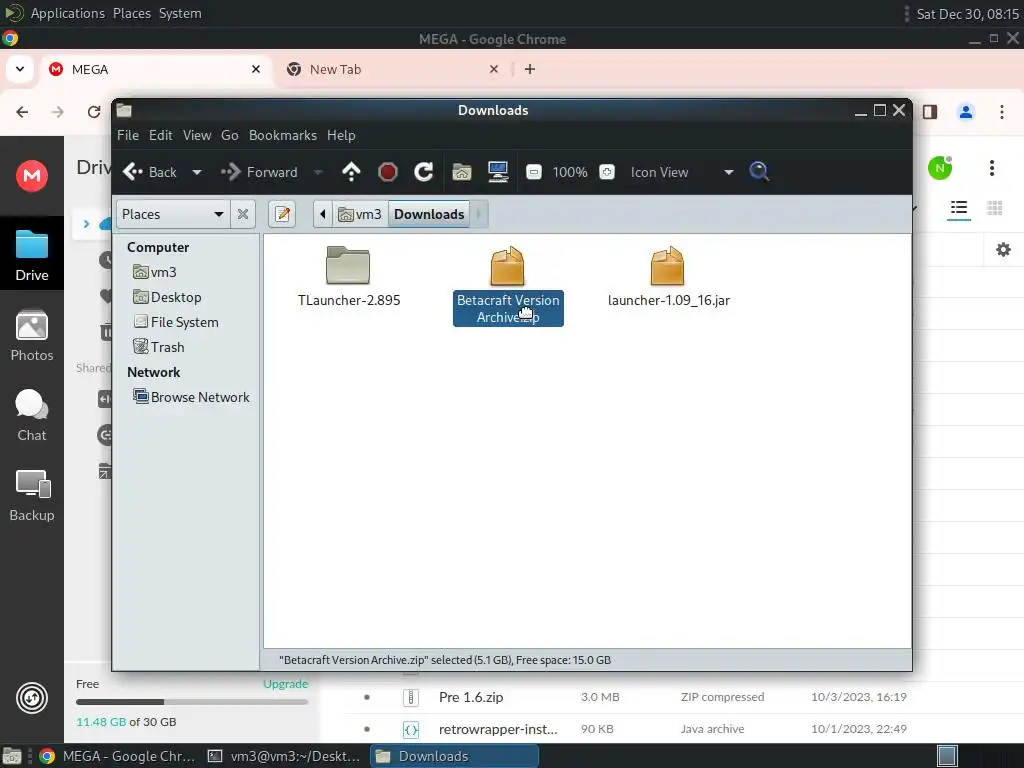Open vm3 in Places sidebar
This screenshot has height=768, width=1024.
click(x=155, y=272)
